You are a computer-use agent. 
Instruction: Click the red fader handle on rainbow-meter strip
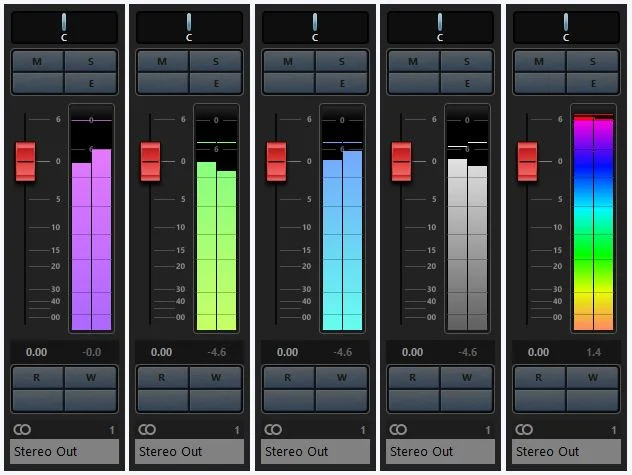527,161
